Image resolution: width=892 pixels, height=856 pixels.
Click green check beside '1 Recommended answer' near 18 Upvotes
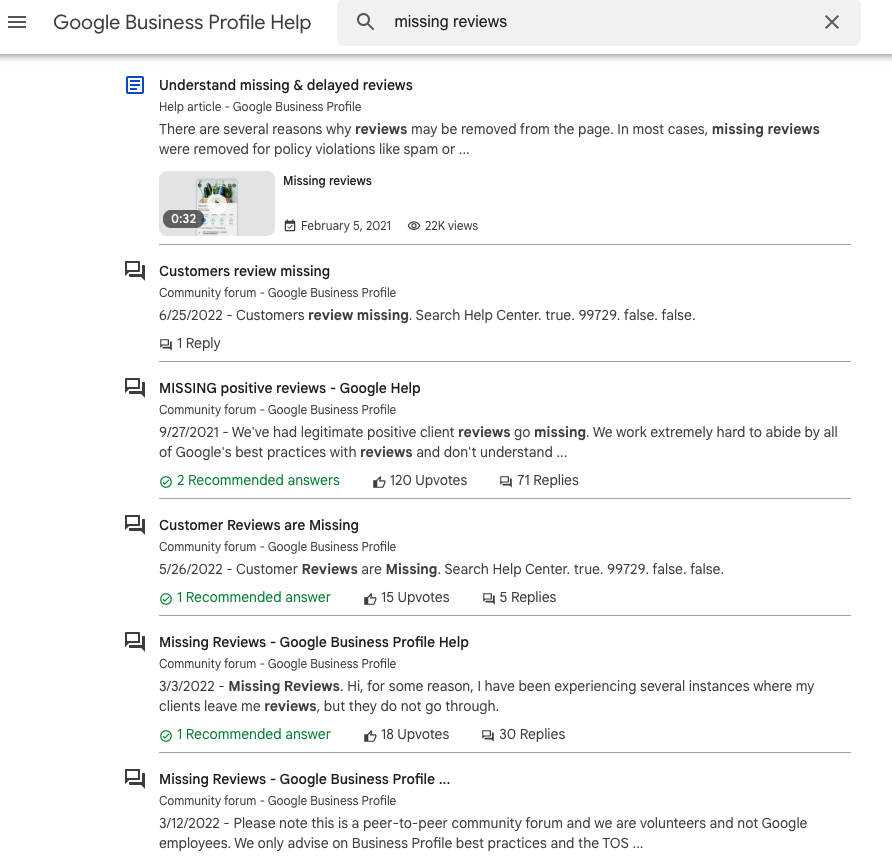pyautogui.click(x=166, y=735)
